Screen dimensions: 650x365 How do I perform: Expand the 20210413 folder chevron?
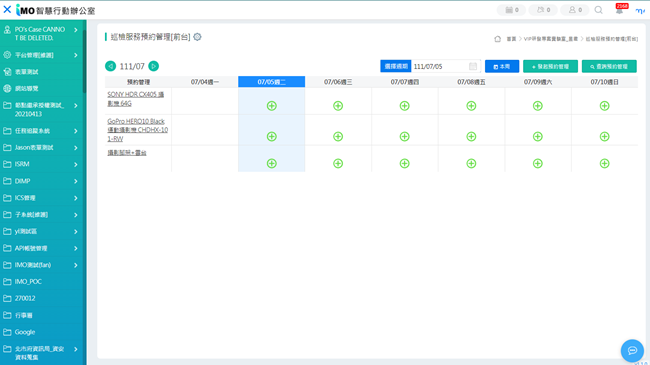(x=76, y=106)
